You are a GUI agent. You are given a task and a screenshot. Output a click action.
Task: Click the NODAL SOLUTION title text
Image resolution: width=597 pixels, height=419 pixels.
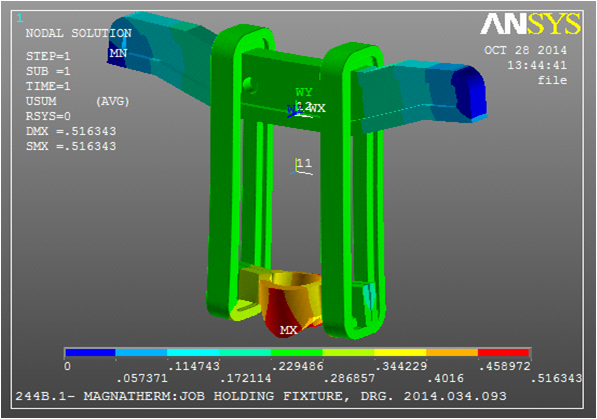click(78, 33)
